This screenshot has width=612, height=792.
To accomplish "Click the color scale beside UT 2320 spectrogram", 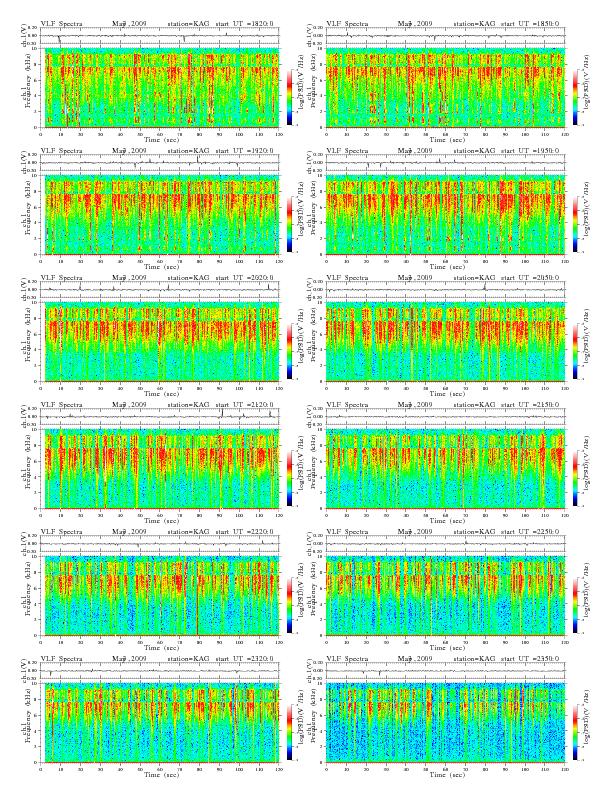I will [x=289, y=732].
